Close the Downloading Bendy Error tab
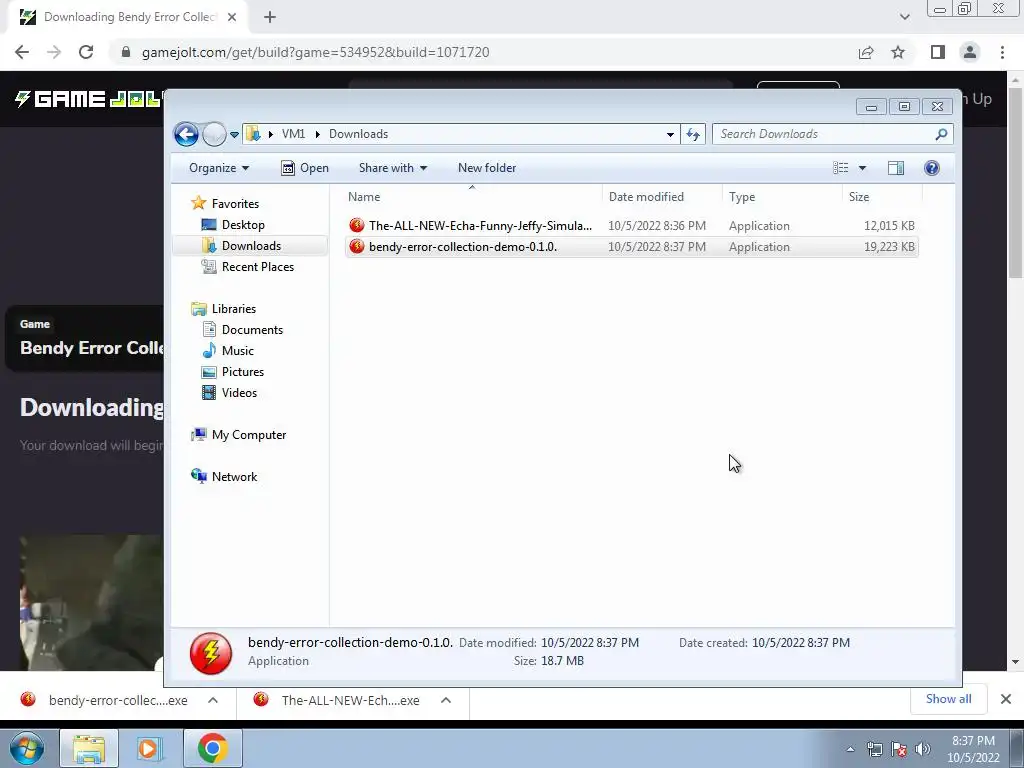The image size is (1024, 768). (232, 17)
